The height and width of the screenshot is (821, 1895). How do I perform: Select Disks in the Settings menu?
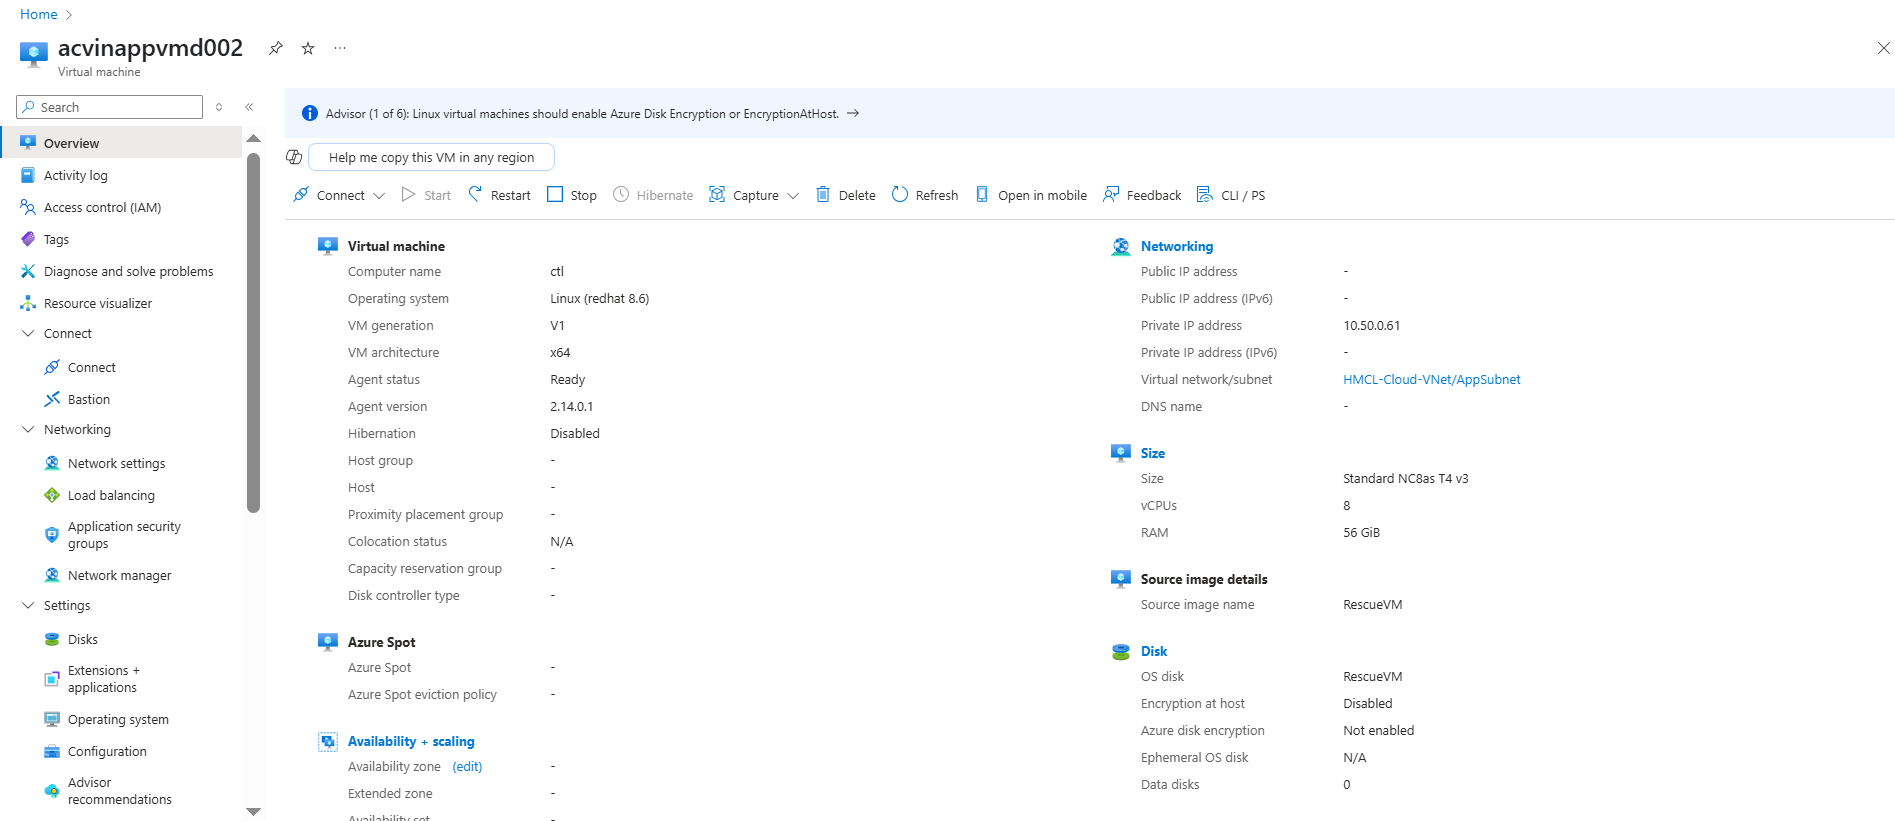coord(82,640)
